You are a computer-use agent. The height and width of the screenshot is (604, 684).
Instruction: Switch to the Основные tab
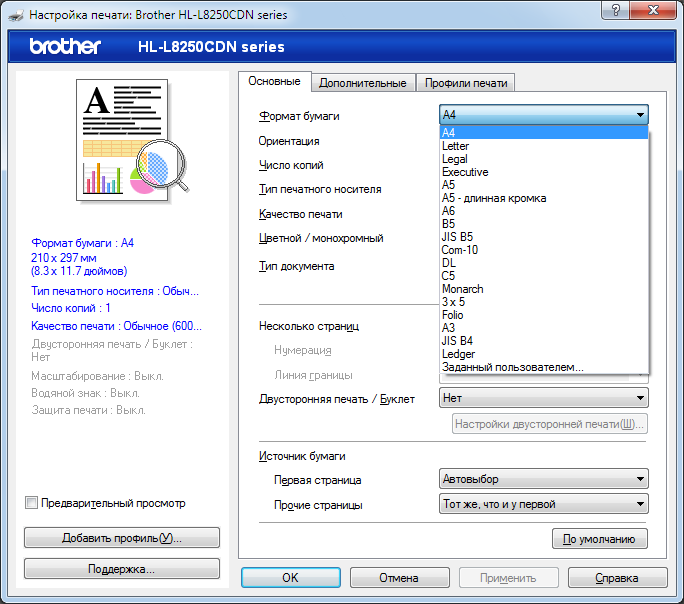[x=274, y=82]
